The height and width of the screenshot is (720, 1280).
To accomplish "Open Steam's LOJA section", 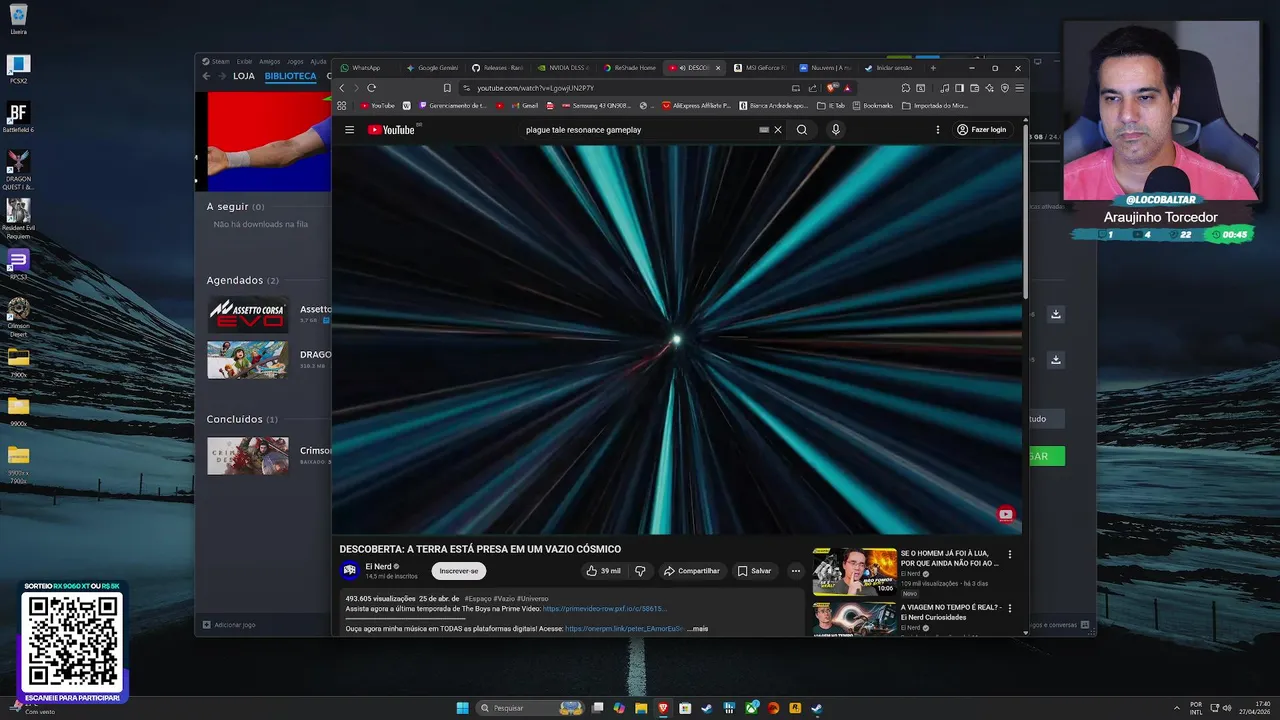I will 244,76.
